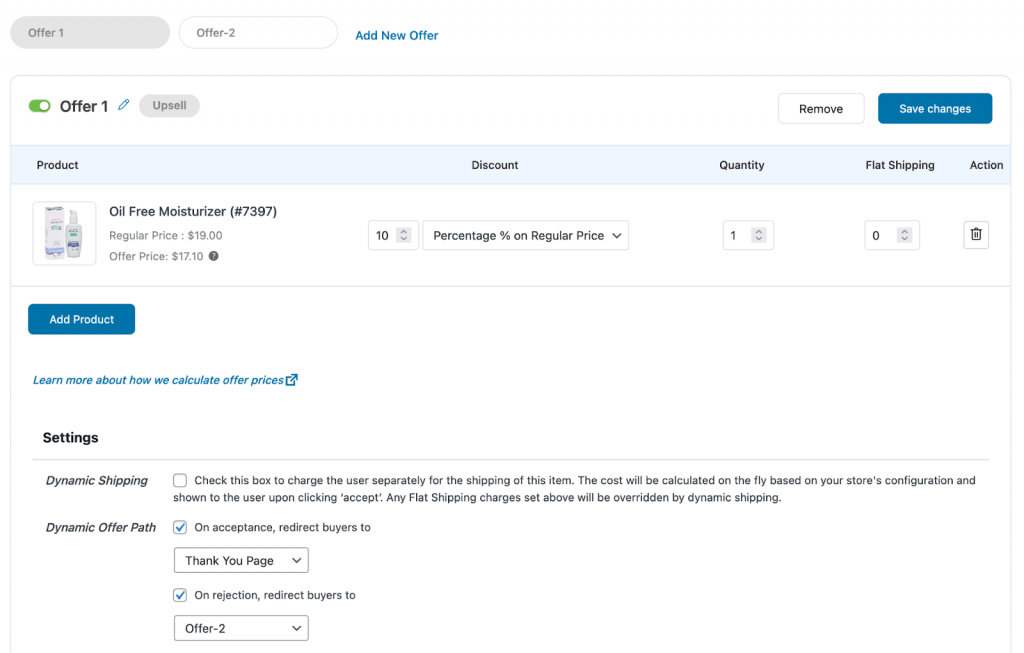This screenshot has width=1024, height=653.
Task: Click the Dynamic Offer Path label
Action: (x=101, y=528)
